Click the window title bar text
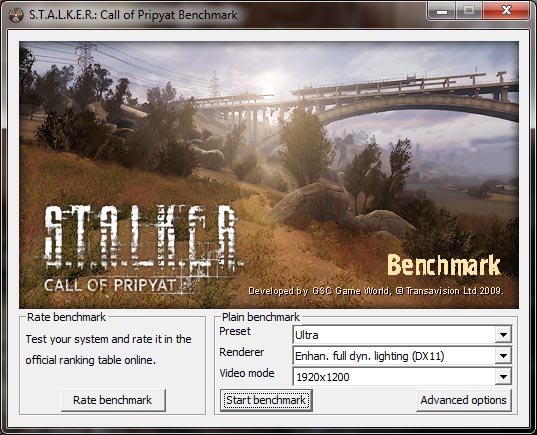This screenshot has height=435, width=537. 133,15
